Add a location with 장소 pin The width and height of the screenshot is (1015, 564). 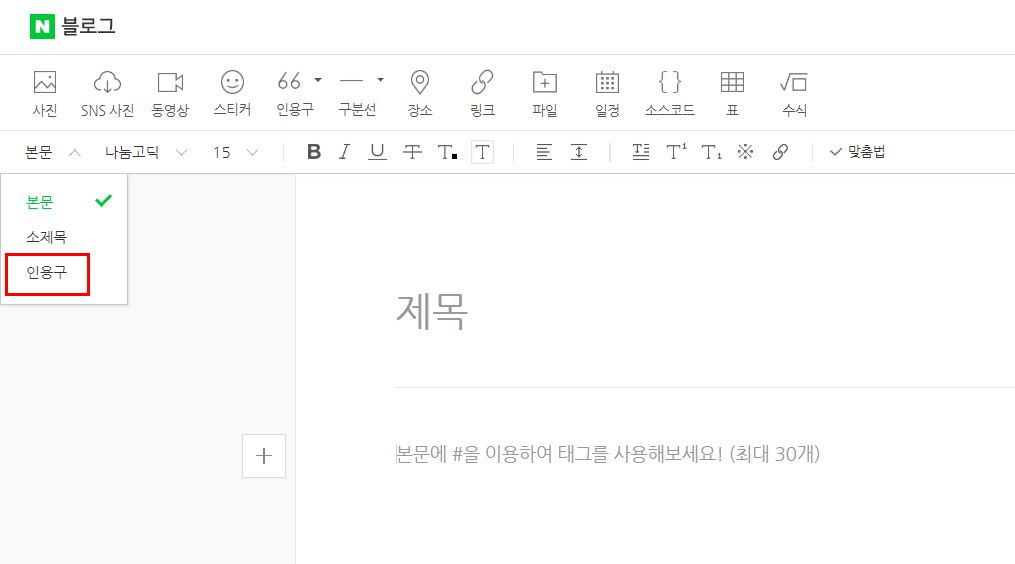[x=420, y=93]
